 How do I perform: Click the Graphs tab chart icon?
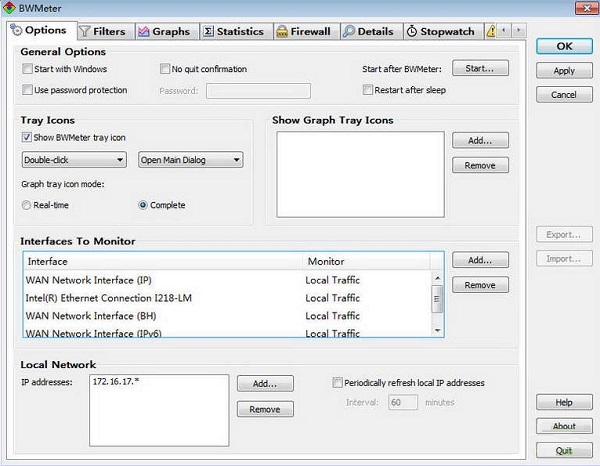(144, 32)
